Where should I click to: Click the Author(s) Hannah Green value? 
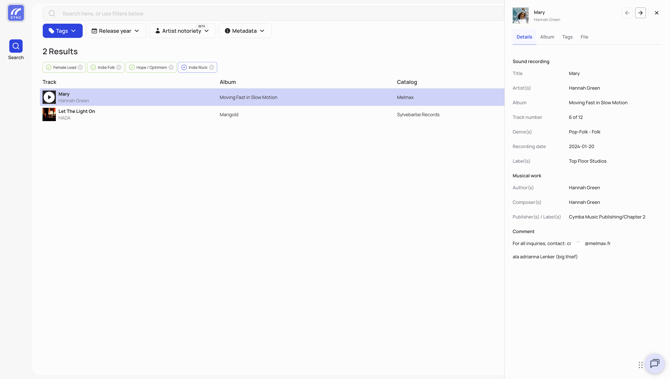584,188
